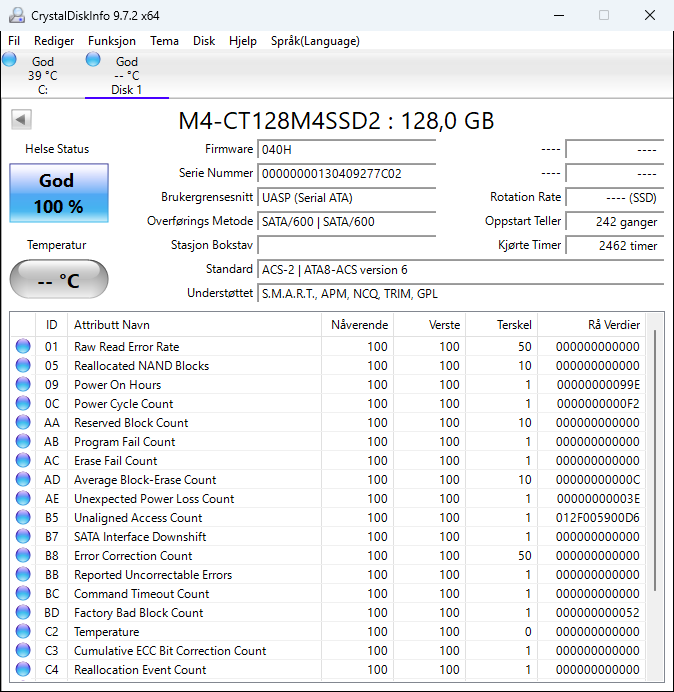This screenshot has height=692, width=674.
Task: Click the 2462 timer hours field
Action: [614, 245]
